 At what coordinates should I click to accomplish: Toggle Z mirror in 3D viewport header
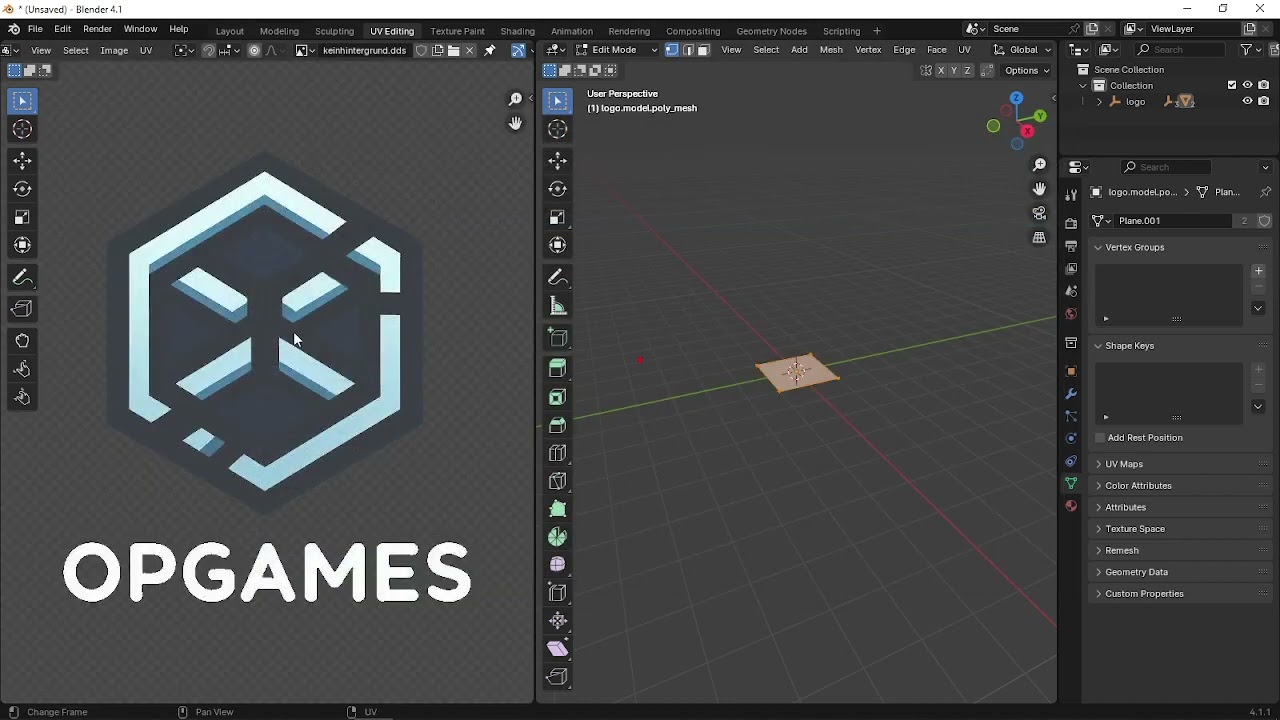(x=968, y=70)
